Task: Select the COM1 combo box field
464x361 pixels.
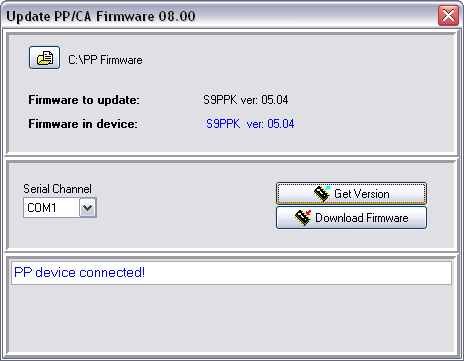Action: [60, 208]
